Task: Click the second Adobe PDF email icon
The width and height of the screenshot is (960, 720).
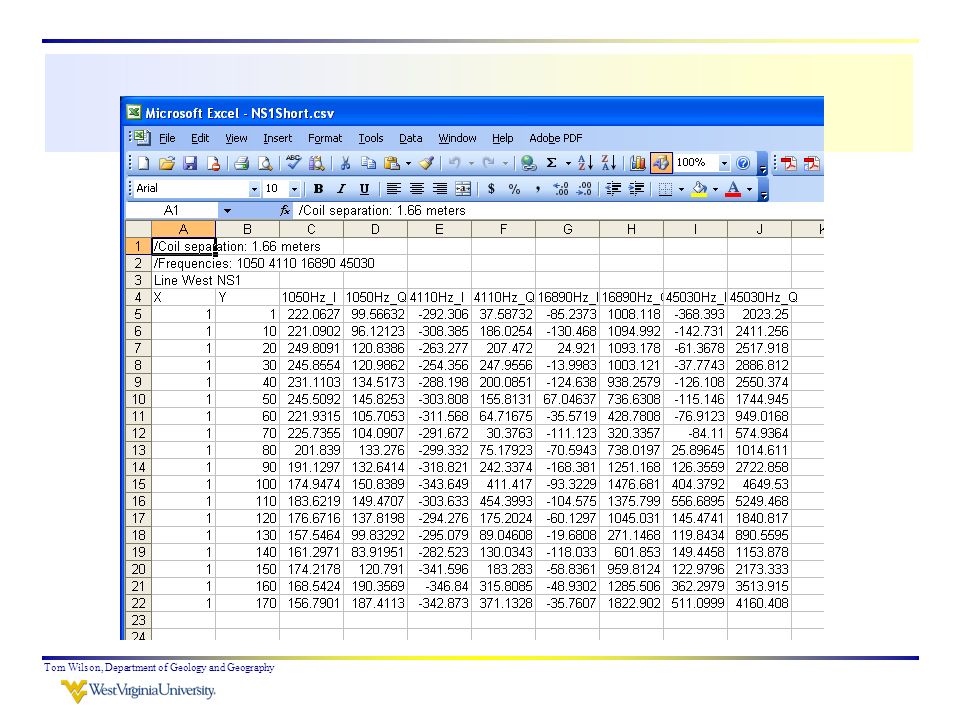Action: (x=812, y=163)
